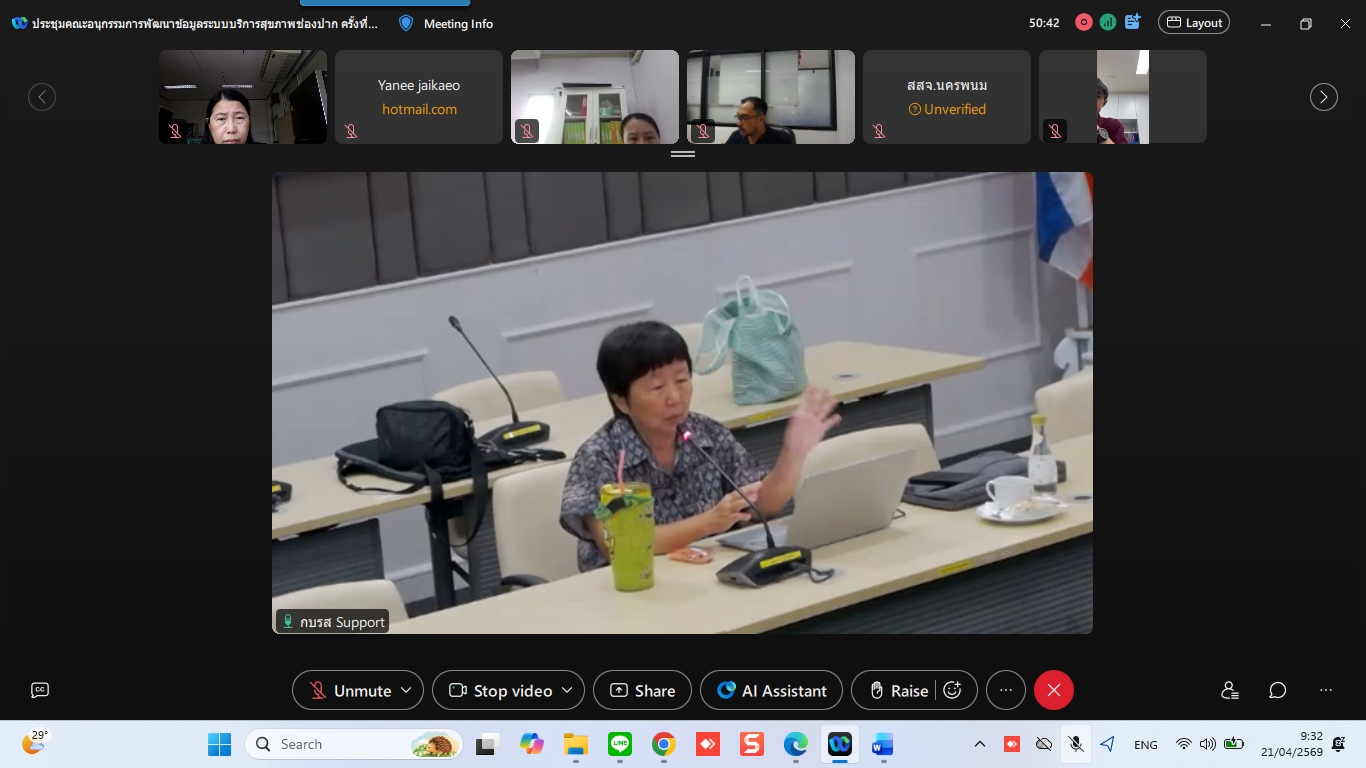Click the green network statistics icon
This screenshot has width=1366, height=768.
point(1108,22)
